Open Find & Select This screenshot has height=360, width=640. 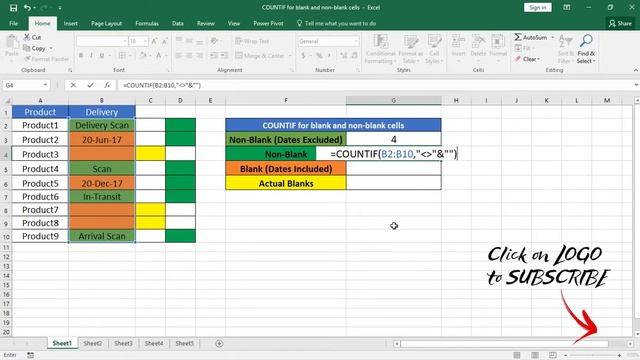[x=586, y=49]
